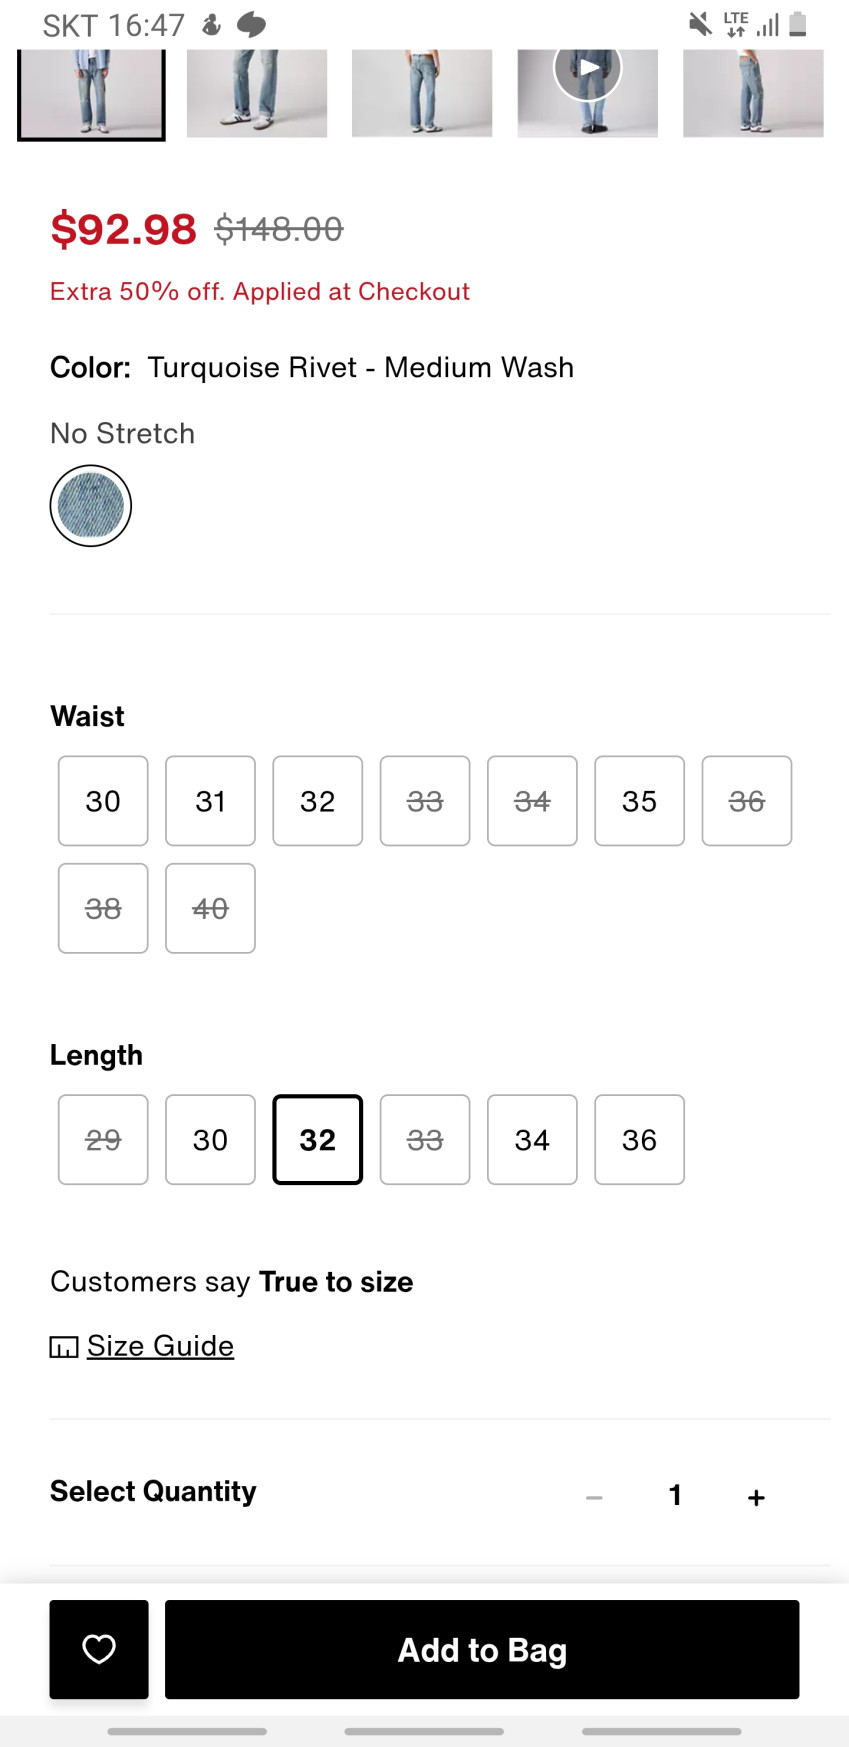Select waist size 35
Screen dimensions: 849x1747
point(640,801)
